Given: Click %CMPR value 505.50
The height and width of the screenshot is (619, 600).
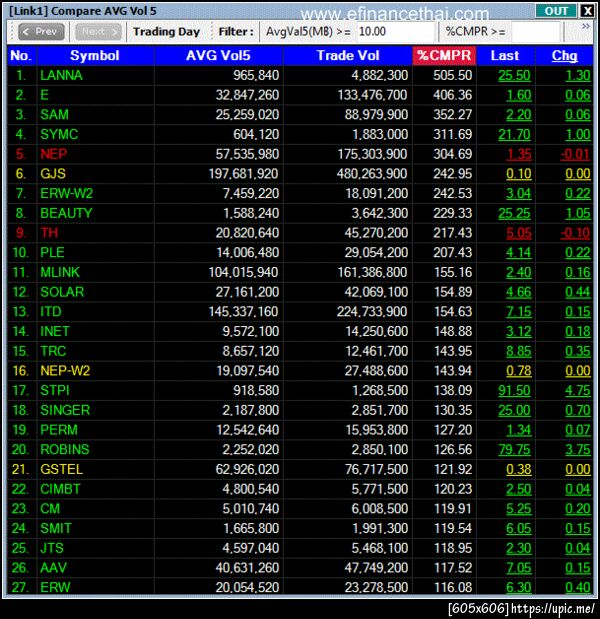Looking at the screenshot, I should pos(452,75).
